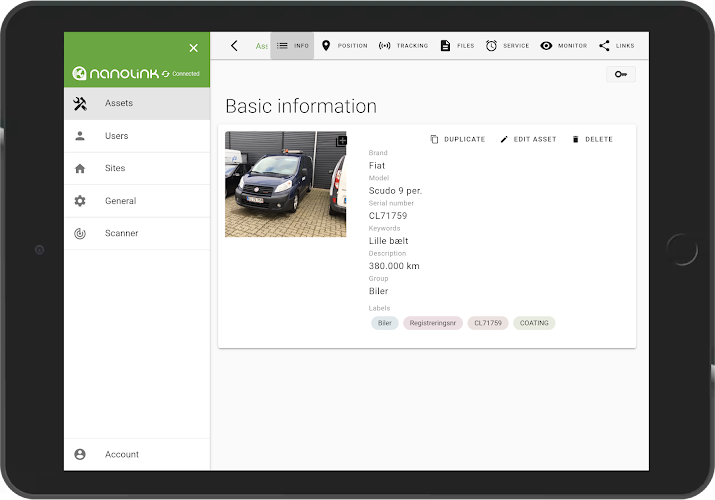
Task: Switch to the Tracking tab
Action: [x=403, y=46]
